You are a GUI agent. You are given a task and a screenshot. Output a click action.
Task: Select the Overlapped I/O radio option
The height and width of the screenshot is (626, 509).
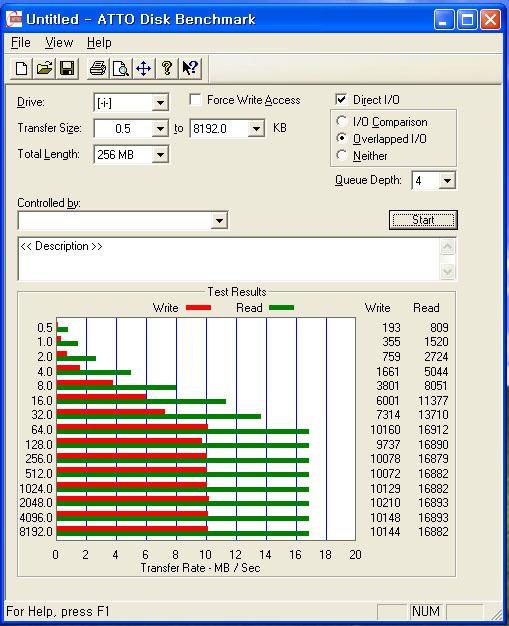342,138
